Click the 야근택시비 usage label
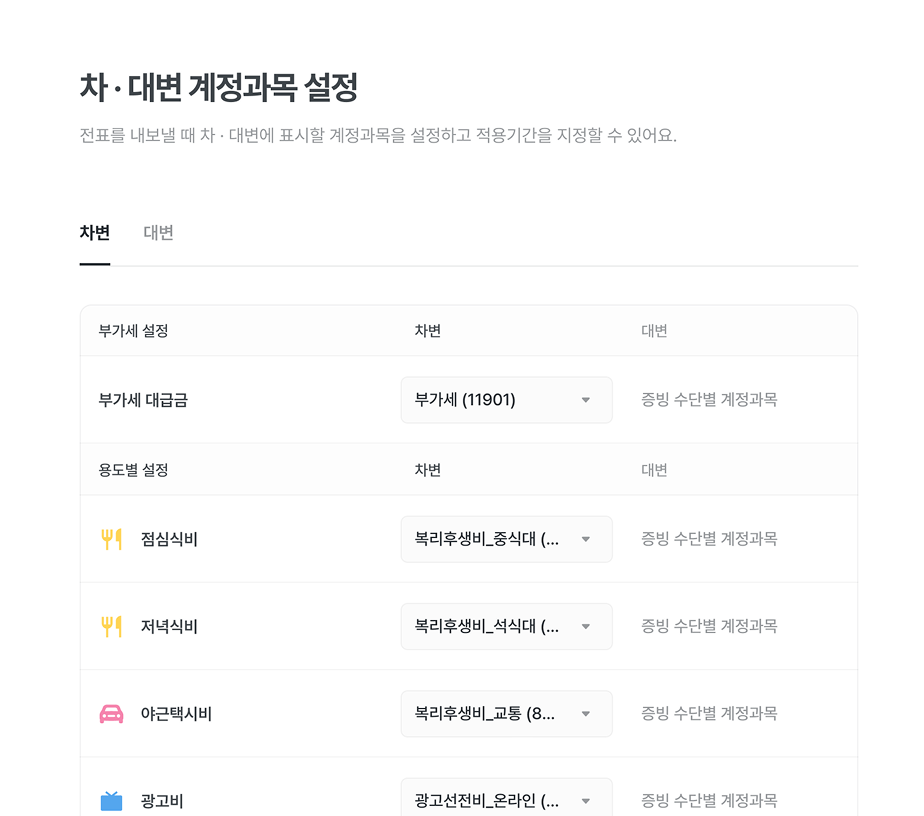The width and height of the screenshot is (924, 816). 176,714
